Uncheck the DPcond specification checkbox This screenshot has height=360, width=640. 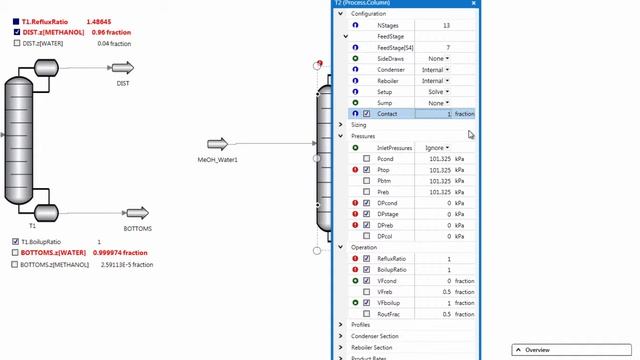pyautogui.click(x=367, y=203)
